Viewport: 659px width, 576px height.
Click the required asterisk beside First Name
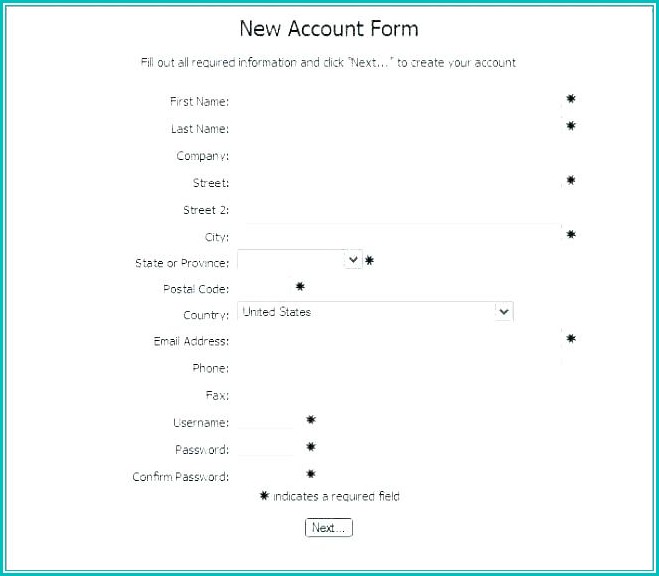coord(571,99)
